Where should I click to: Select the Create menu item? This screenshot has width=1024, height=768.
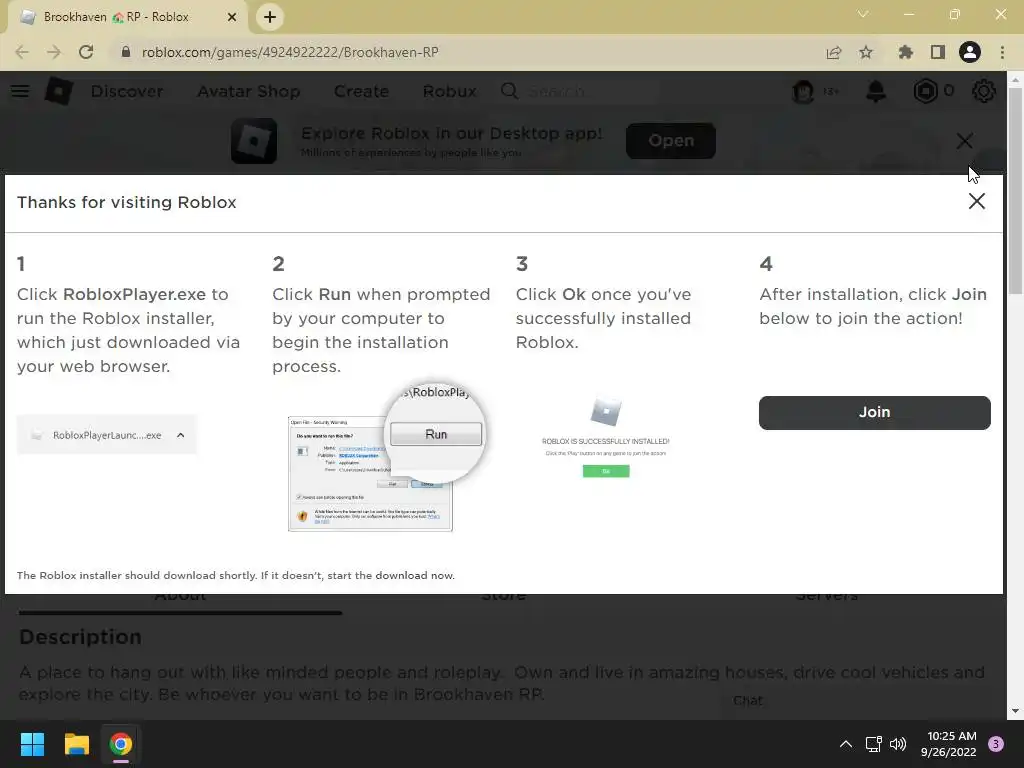click(x=361, y=91)
